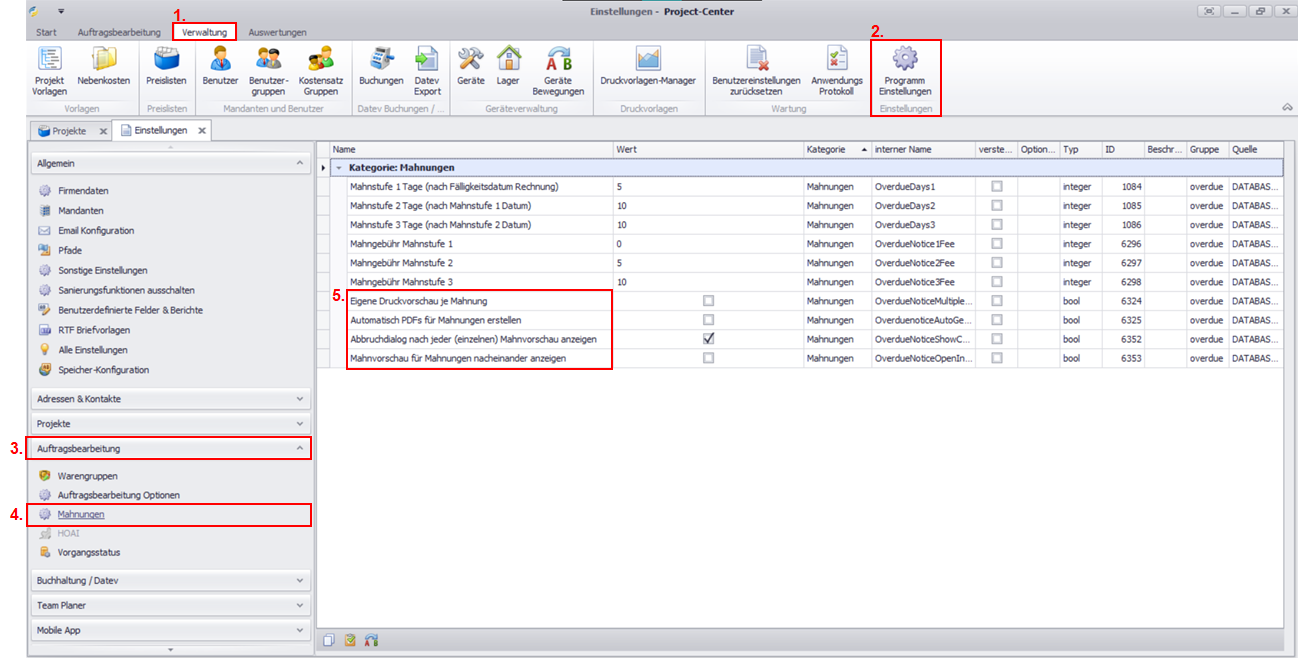Image resolution: width=1298 pixels, height=658 pixels.
Task: Open Mahnungen settings link in sidebar
Action: (80, 514)
